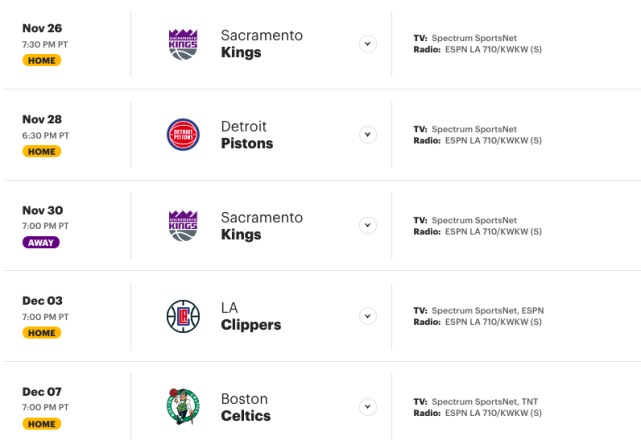Expand the Nov 30 Kings away game chevron
Viewport: 641px width, 445px height.
368,225
